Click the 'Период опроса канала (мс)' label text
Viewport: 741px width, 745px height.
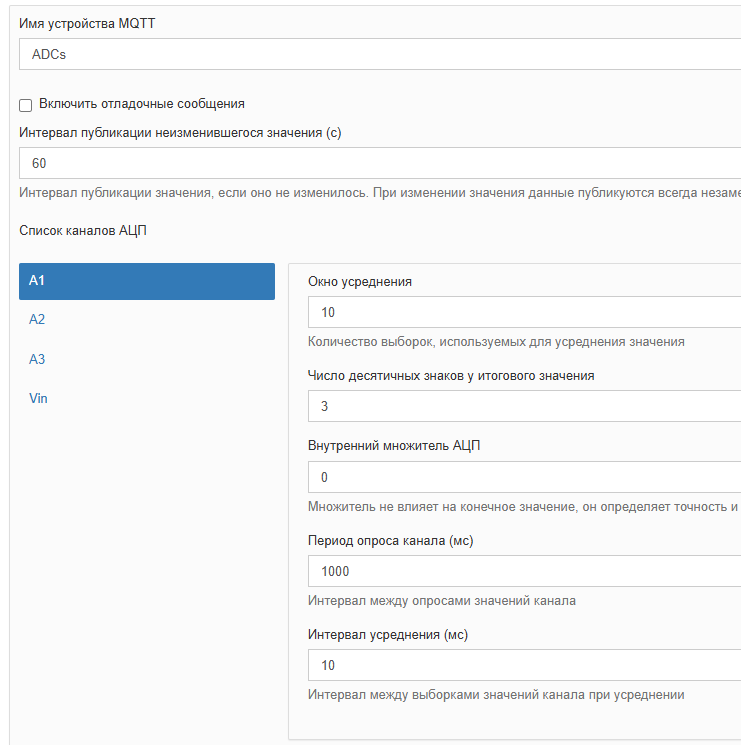[x=390, y=541]
